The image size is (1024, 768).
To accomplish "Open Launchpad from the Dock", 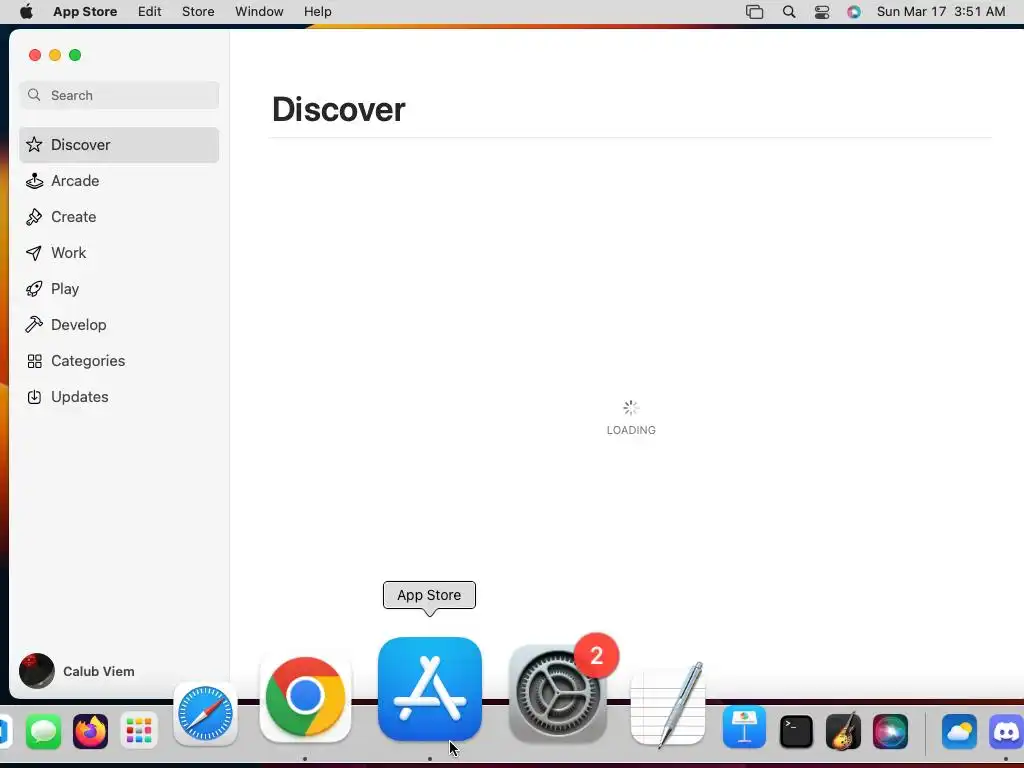I will coord(138,731).
